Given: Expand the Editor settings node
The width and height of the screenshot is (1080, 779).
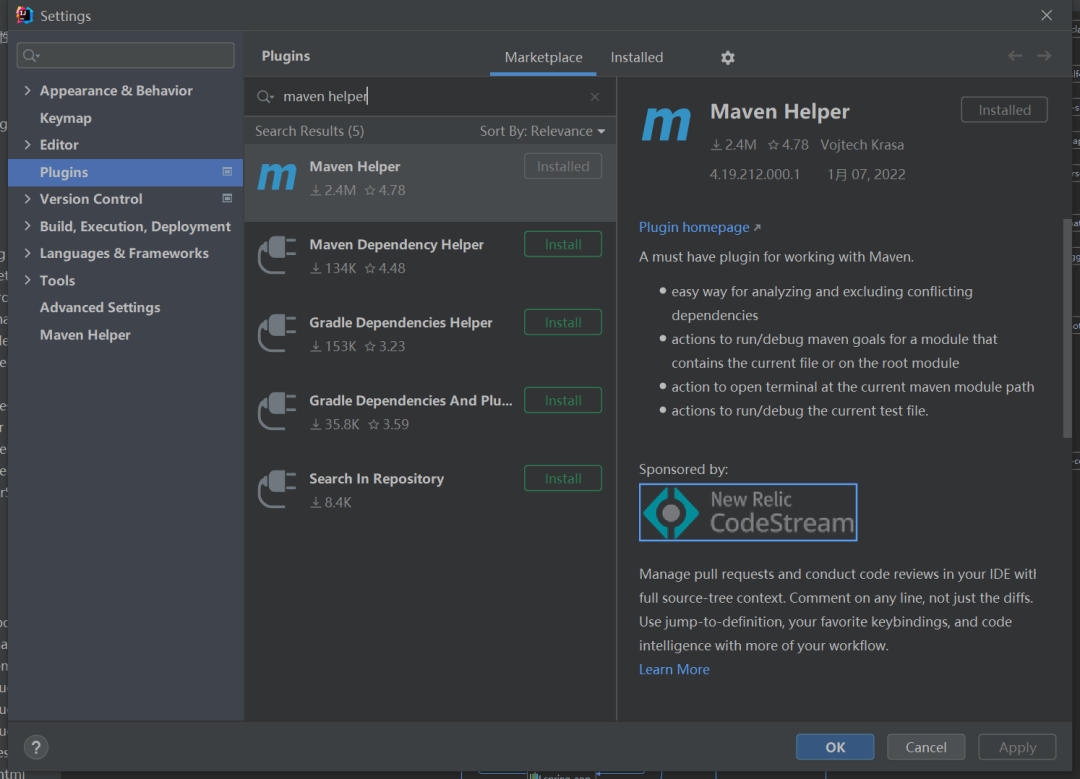Looking at the screenshot, I should pyautogui.click(x=28, y=145).
